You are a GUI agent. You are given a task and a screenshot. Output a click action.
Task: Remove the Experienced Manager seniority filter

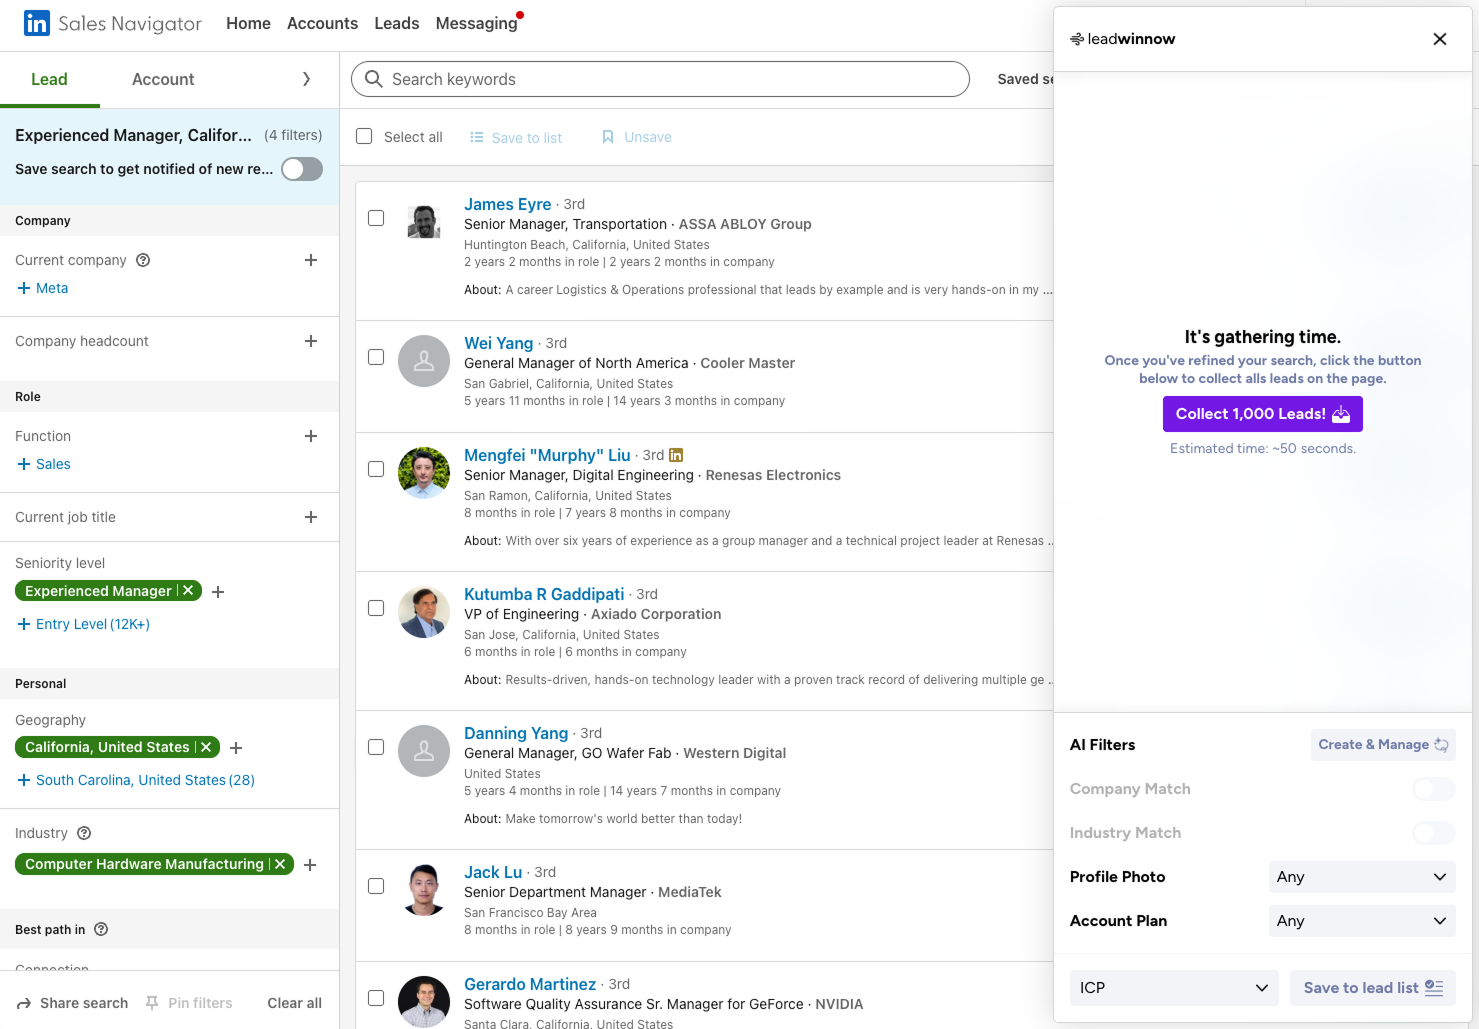[188, 591]
